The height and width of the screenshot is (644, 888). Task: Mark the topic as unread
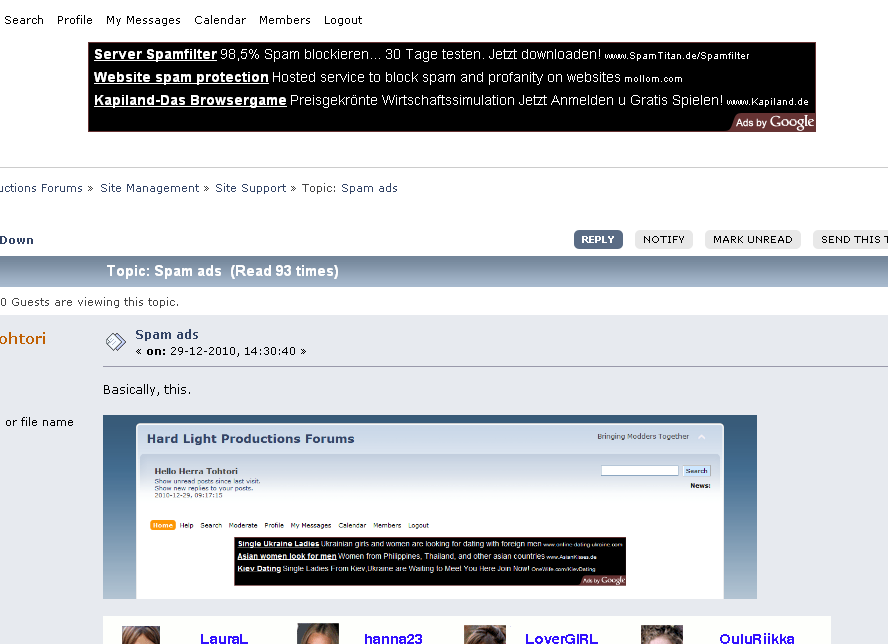pos(753,240)
